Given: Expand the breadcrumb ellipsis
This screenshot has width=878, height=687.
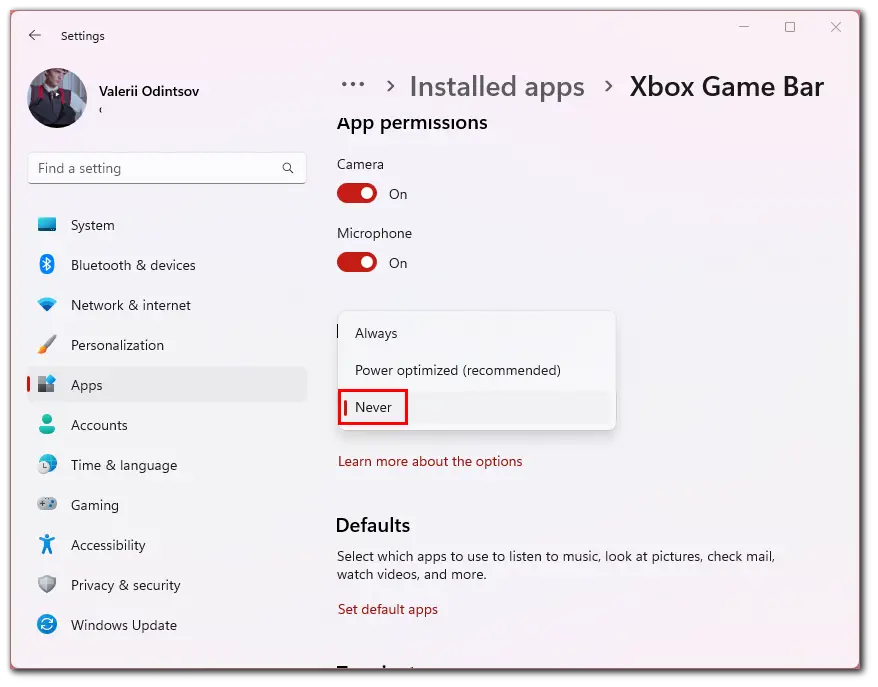Looking at the screenshot, I should [353, 85].
